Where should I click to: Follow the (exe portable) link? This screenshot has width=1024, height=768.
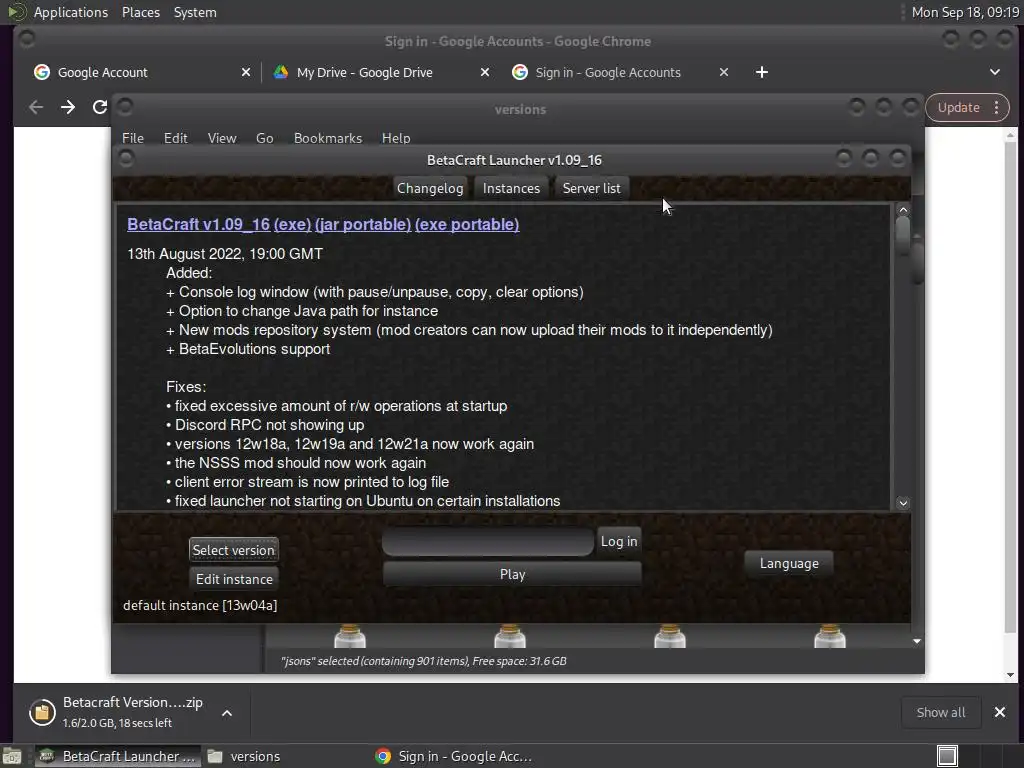point(467,224)
